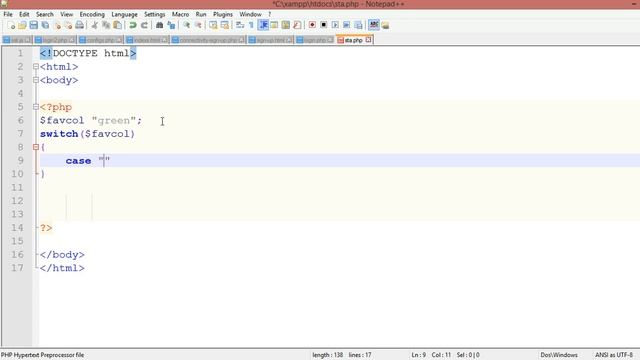The image size is (640, 360).
Task: Click the Open file folder icon
Action: [22, 25]
